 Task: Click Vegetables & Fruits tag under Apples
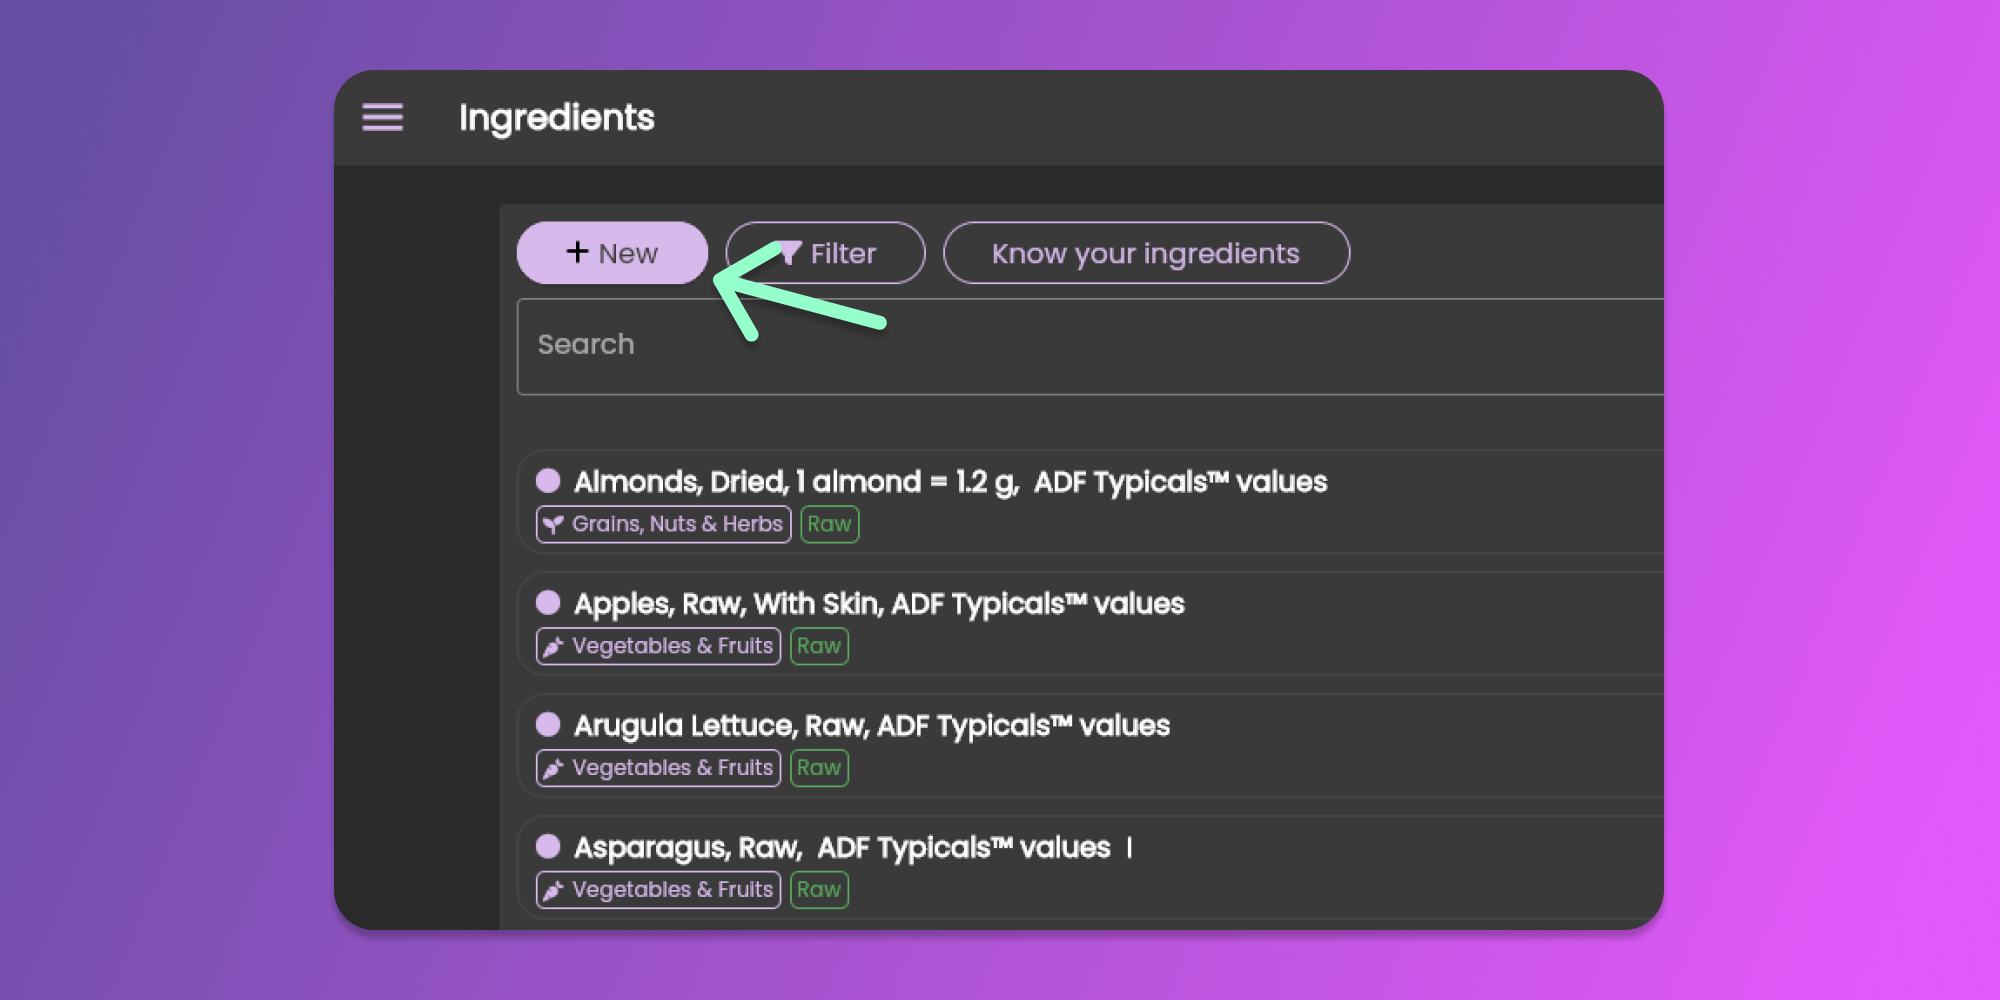pyautogui.click(x=659, y=646)
